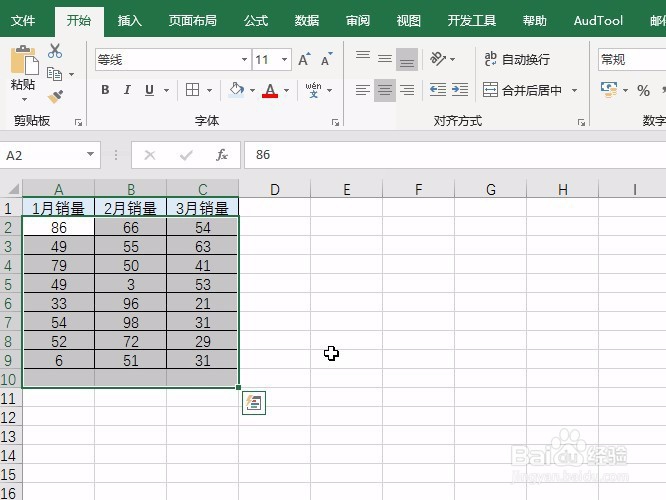Image resolution: width=666 pixels, height=500 pixels.
Task: Click the text orientation icon
Action: point(437,59)
